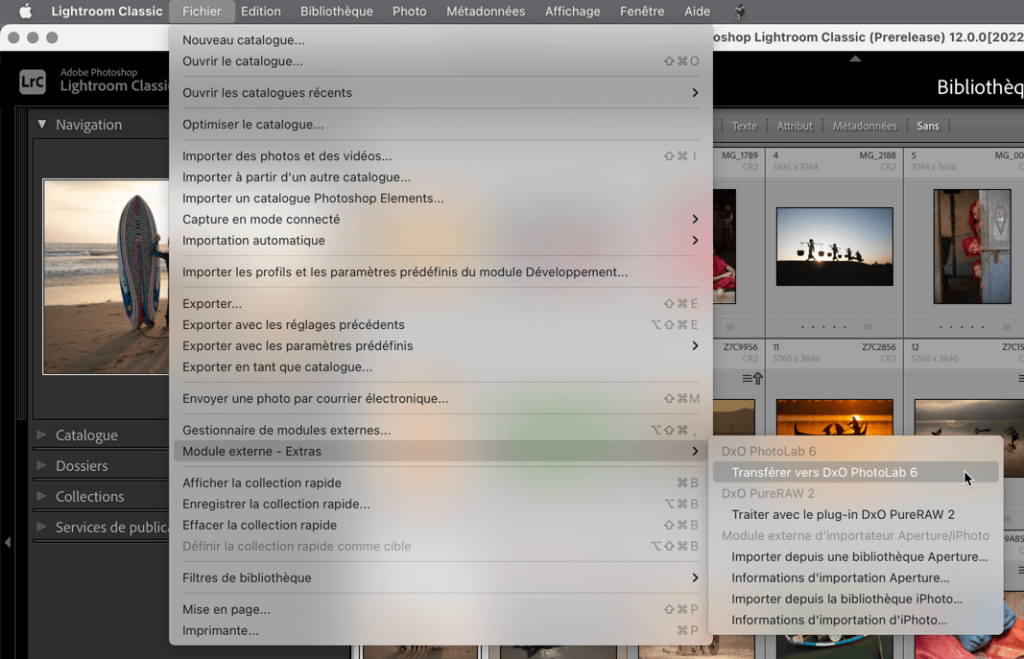The width and height of the screenshot is (1024, 659).
Task: Expand Exporter avec les paramètres prédéfinis submenu
Action: pyautogui.click(x=440, y=346)
